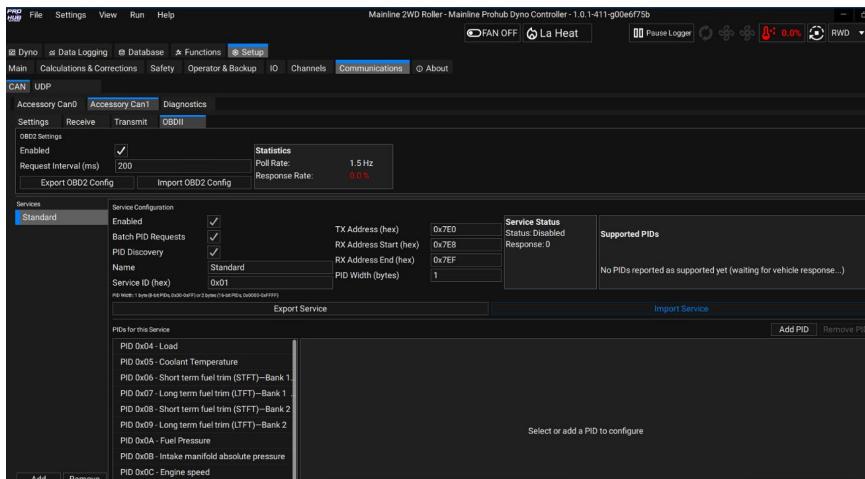
Task: Click the Add PID button
Action: point(794,329)
